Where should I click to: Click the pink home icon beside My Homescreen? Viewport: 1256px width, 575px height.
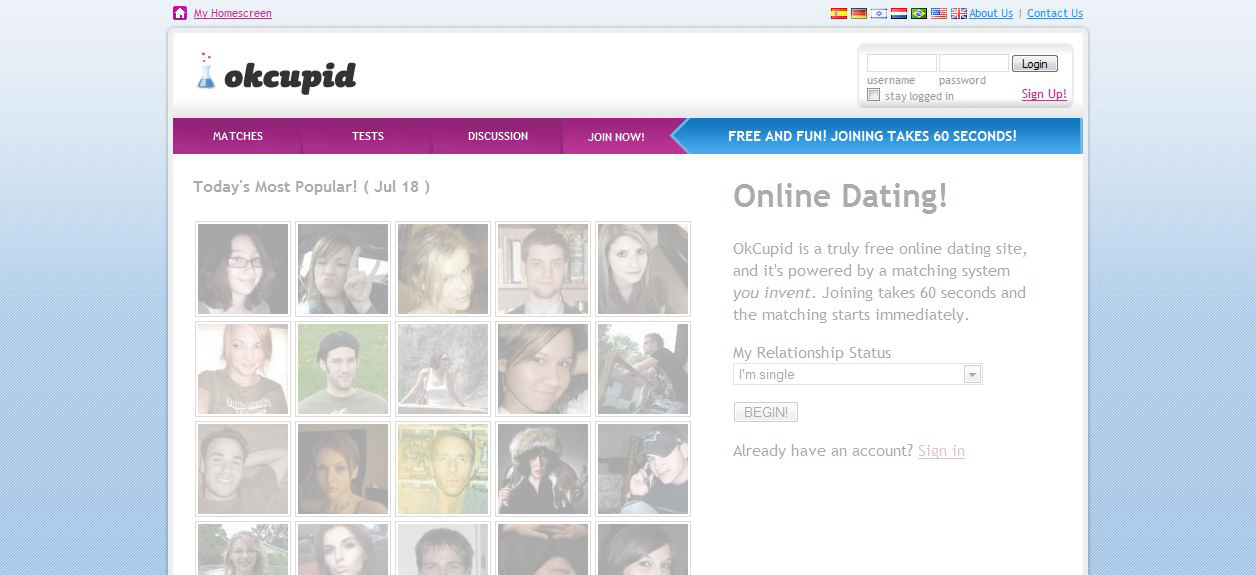[180, 13]
